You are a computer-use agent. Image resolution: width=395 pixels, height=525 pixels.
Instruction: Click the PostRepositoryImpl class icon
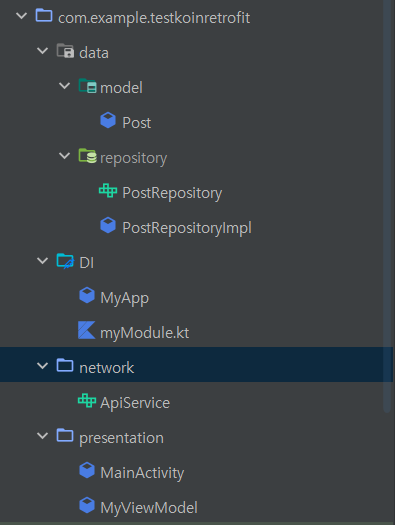coord(108,225)
